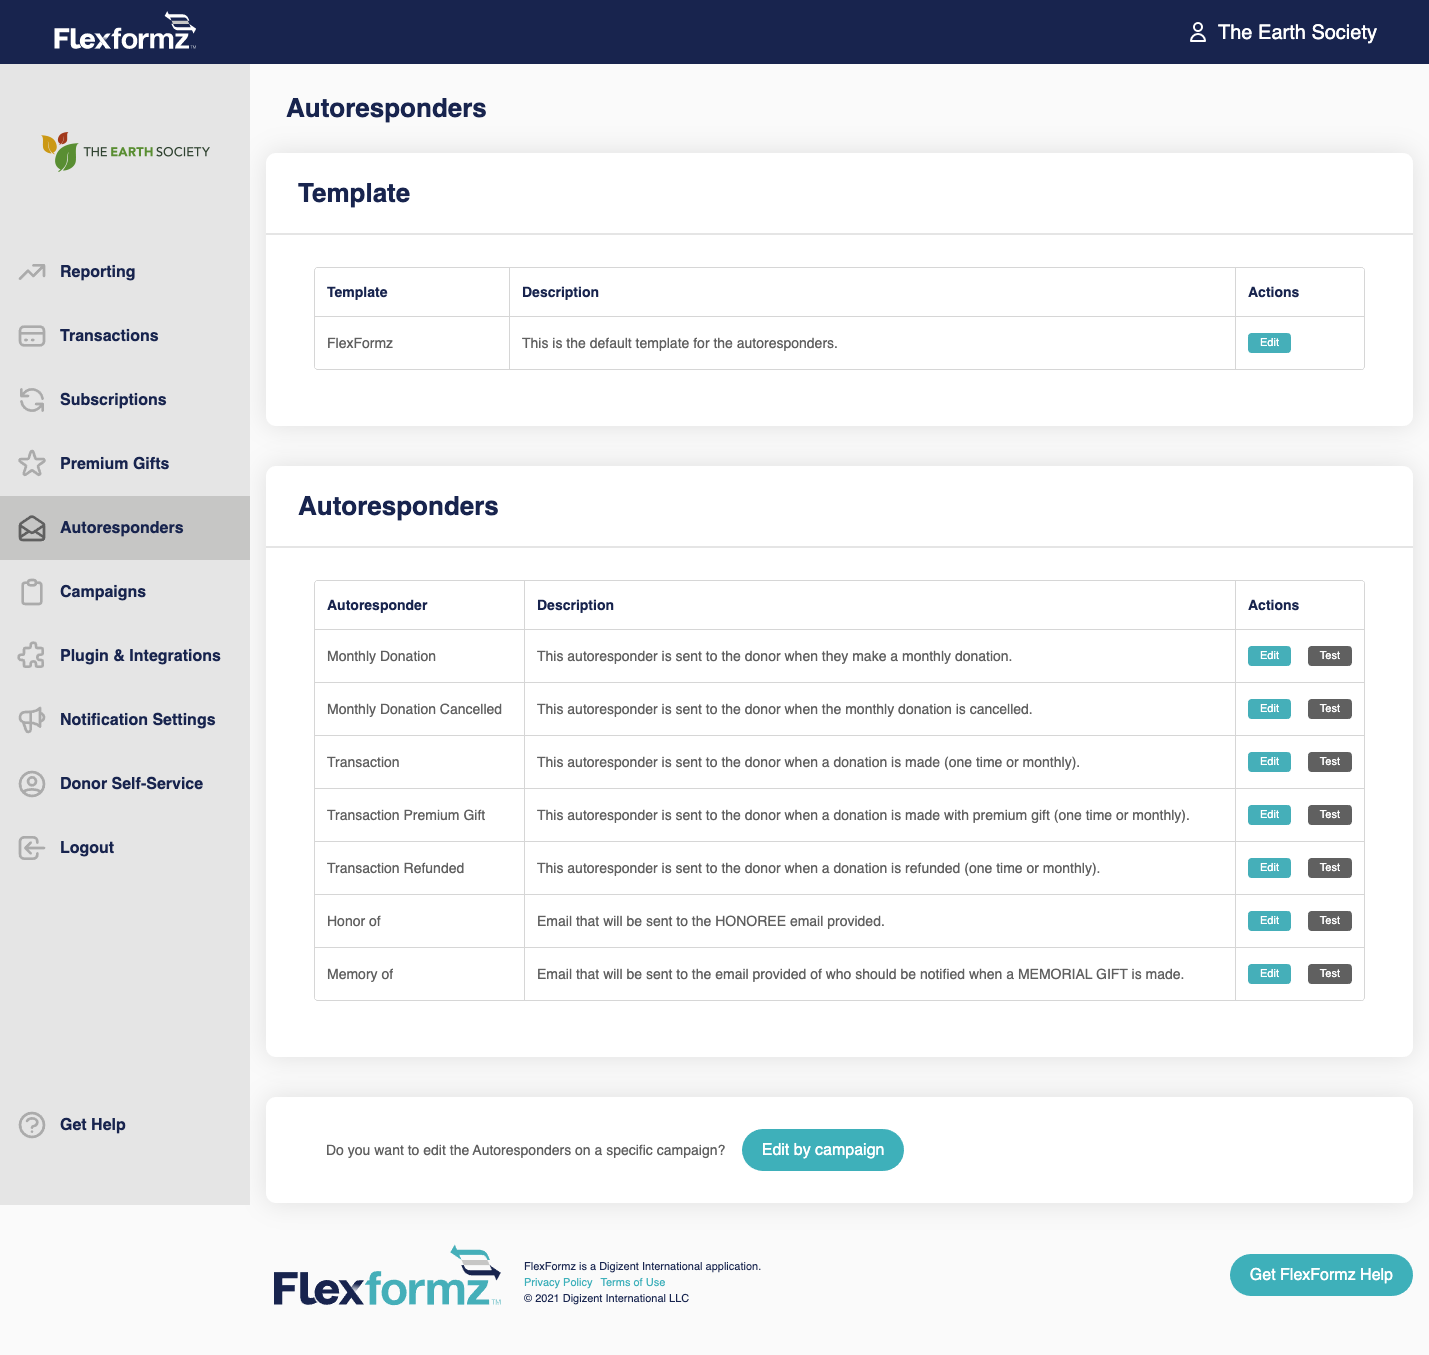1429x1355 pixels.
Task: Open the Privacy Policy link
Action: pos(558,1282)
